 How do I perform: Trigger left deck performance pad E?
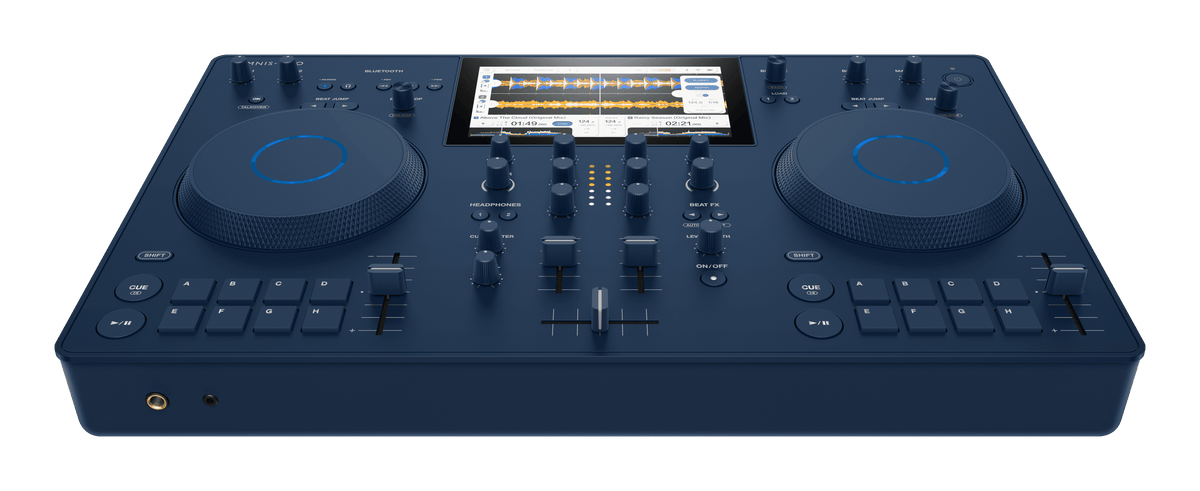[180, 320]
